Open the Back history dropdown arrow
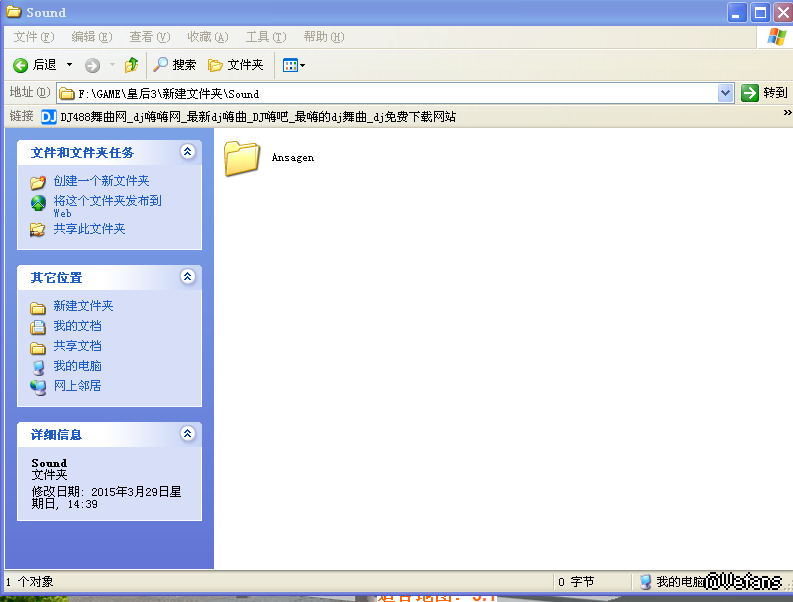This screenshot has height=602, width=793. point(70,65)
